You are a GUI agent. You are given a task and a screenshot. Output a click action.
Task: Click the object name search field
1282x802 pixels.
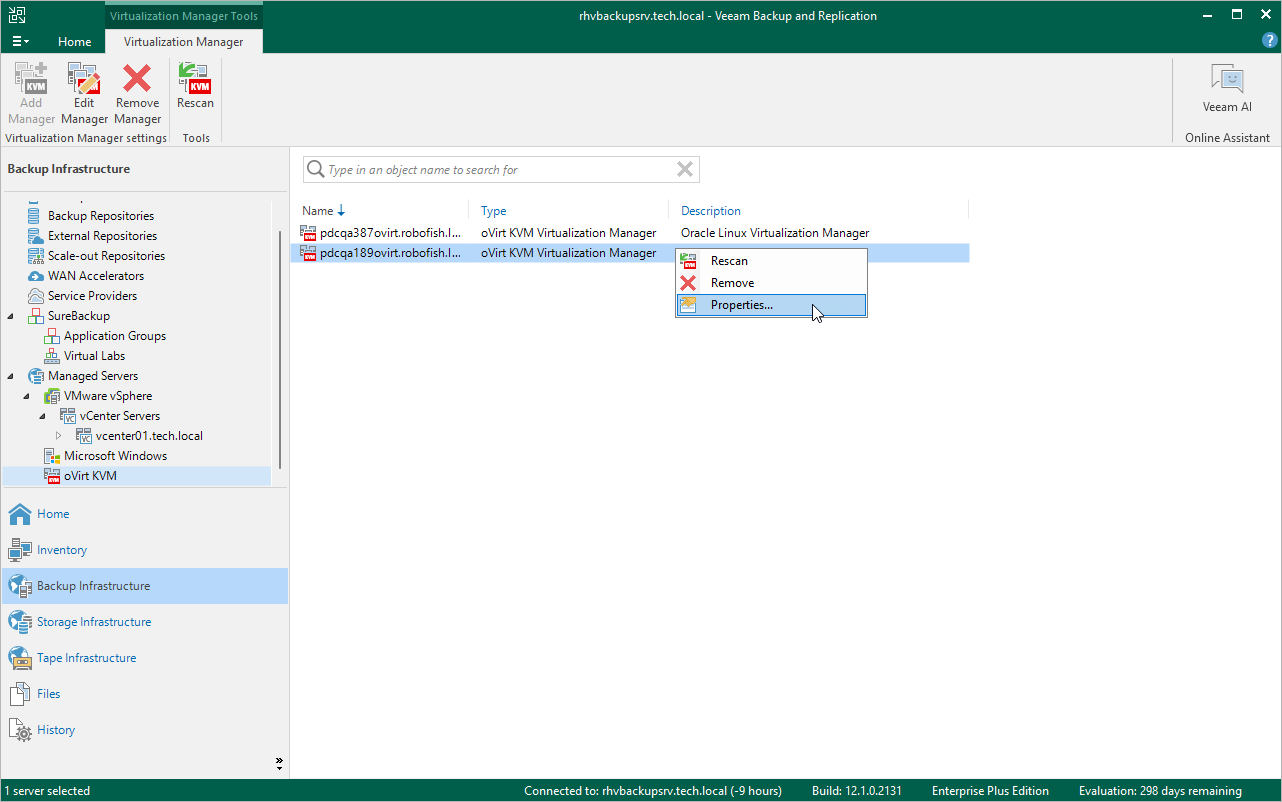pos(501,170)
